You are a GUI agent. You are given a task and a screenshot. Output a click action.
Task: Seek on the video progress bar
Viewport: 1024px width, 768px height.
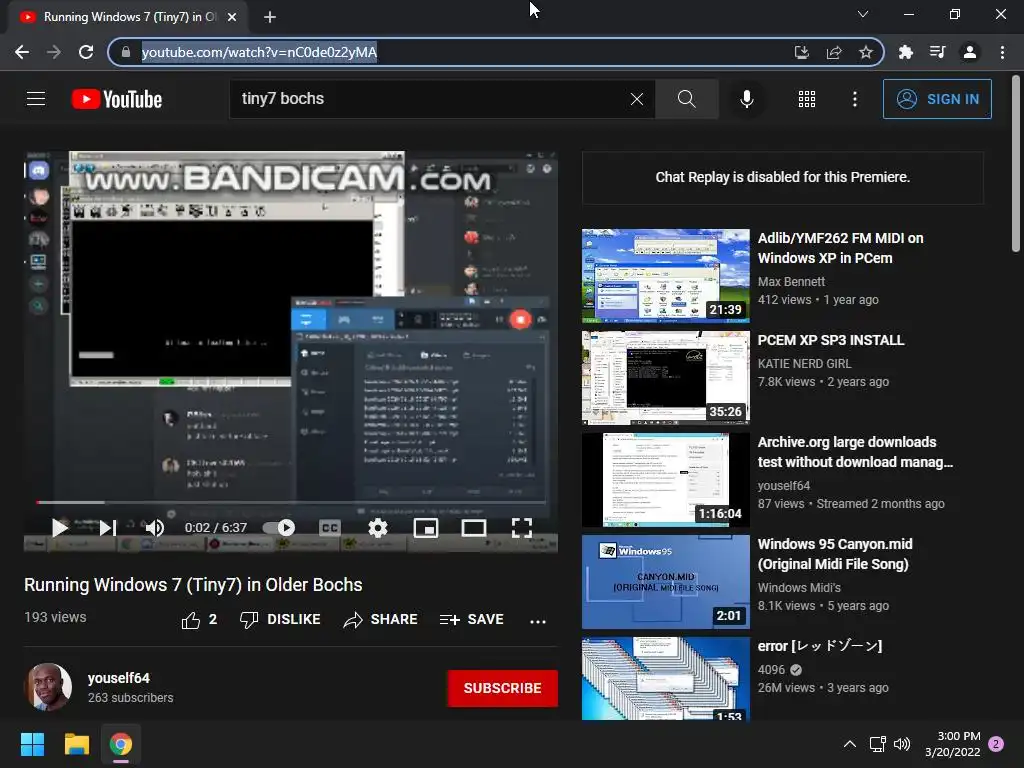click(291, 502)
